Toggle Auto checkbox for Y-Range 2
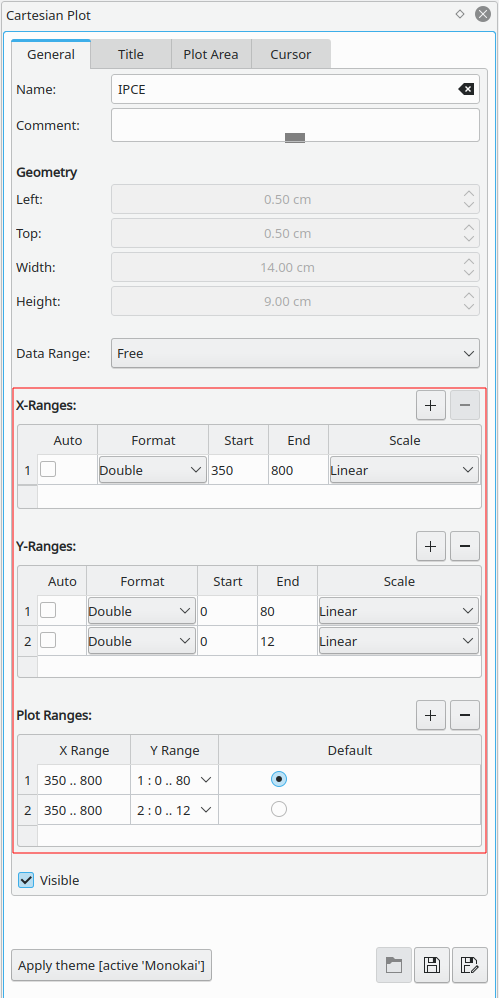The width and height of the screenshot is (499, 998). (x=48, y=640)
